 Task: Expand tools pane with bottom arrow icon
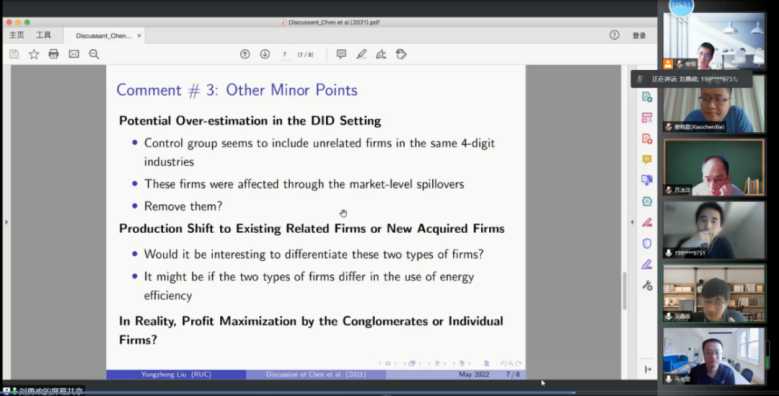647,369
